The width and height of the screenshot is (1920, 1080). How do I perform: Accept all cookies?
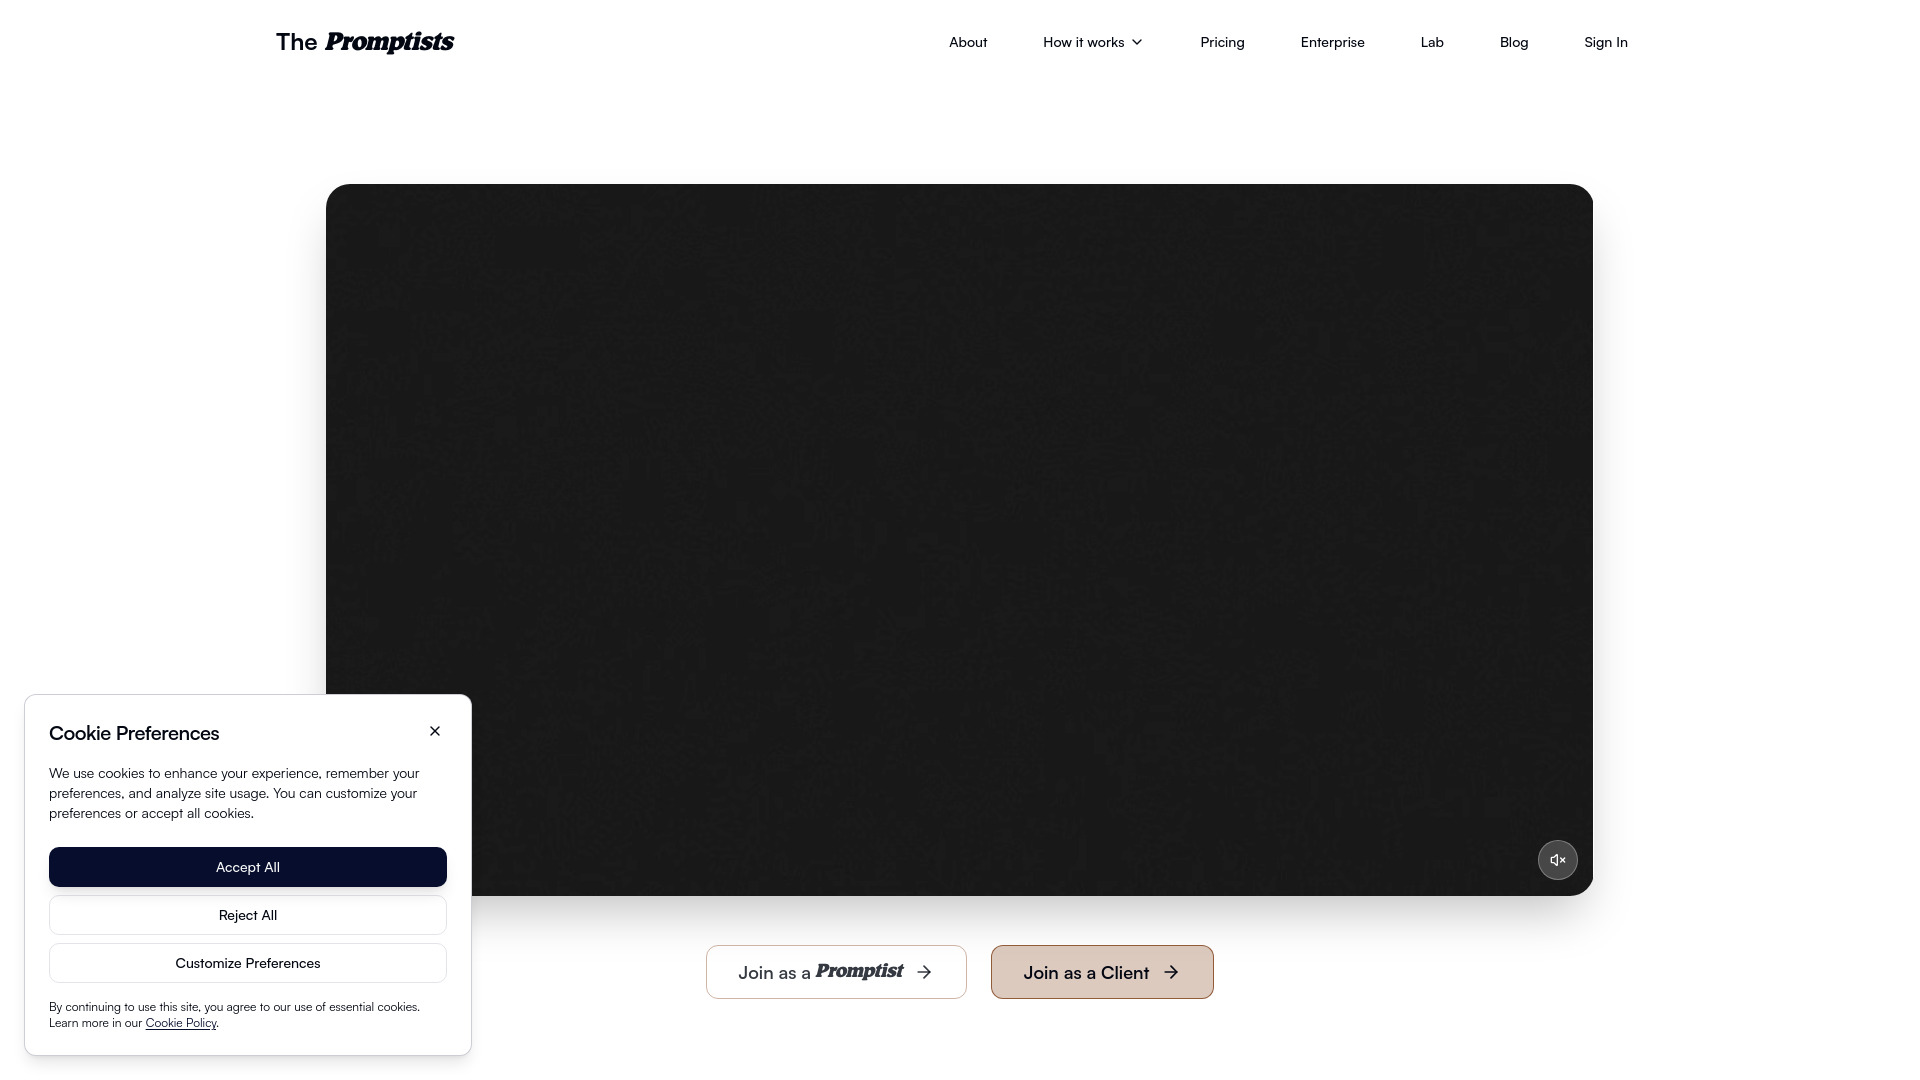(248, 867)
